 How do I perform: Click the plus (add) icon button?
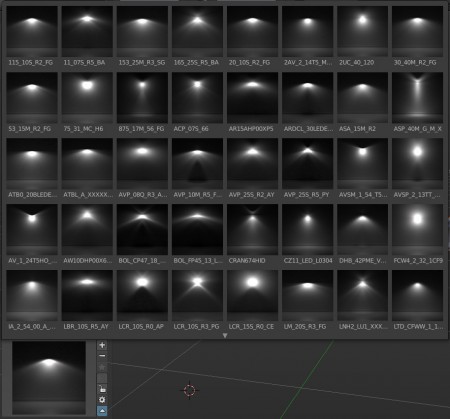102,345
